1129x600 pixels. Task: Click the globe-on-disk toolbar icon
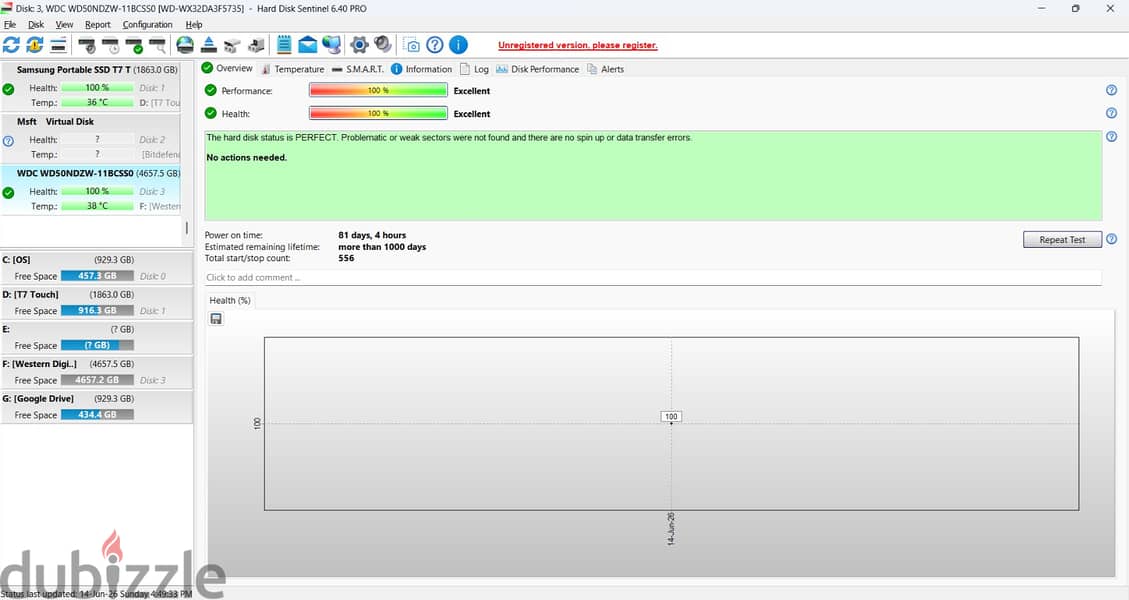[x=185, y=45]
